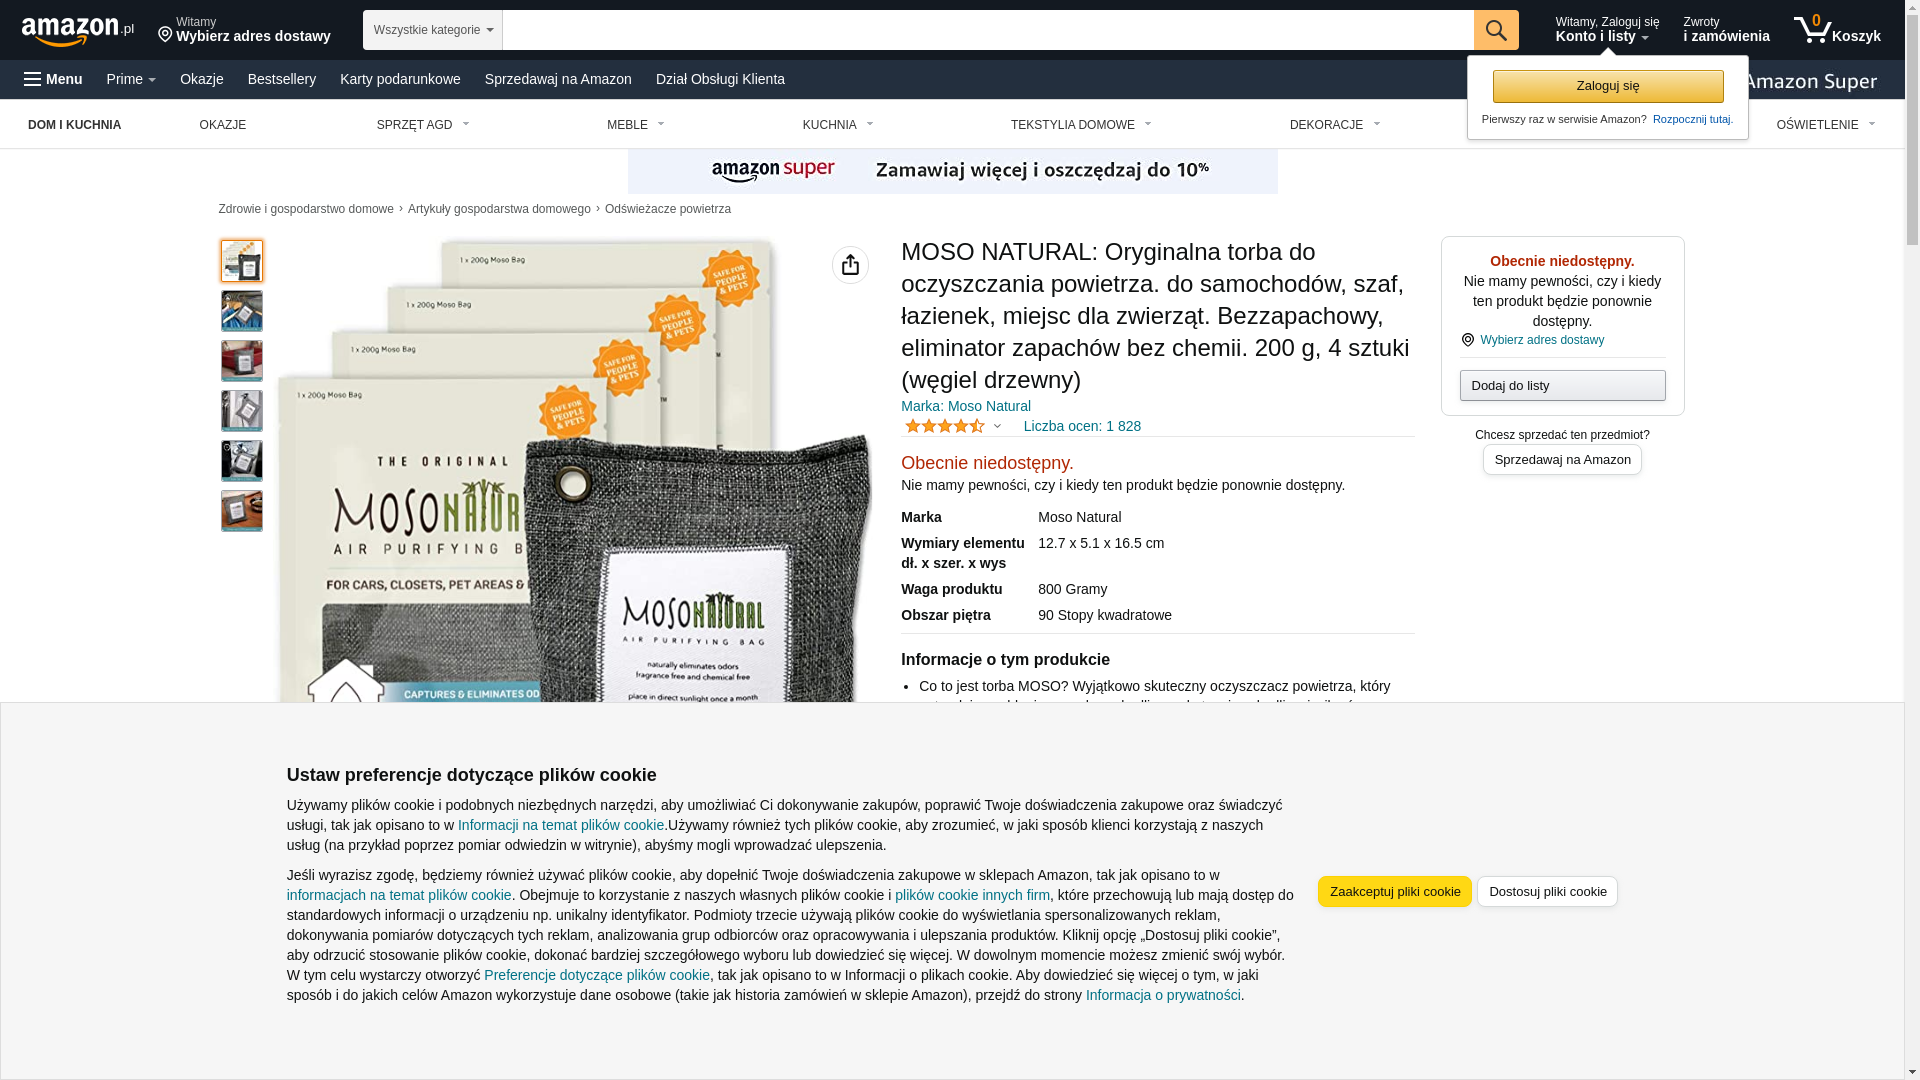This screenshot has width=1920, height=1080.
Task: Expand the Wszystkie kategorie search dropdown
Action: (433, 30)
